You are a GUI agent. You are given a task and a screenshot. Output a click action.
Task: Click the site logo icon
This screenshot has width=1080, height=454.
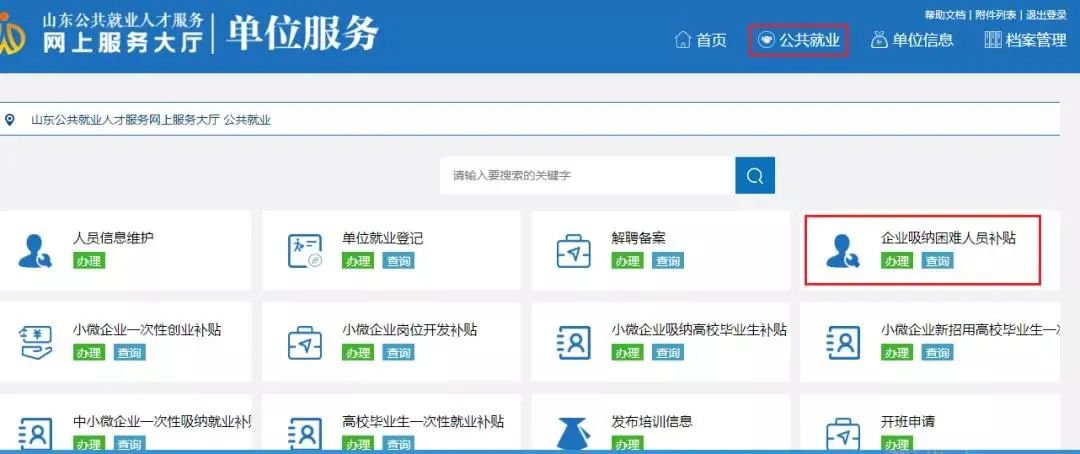[12, 33]
